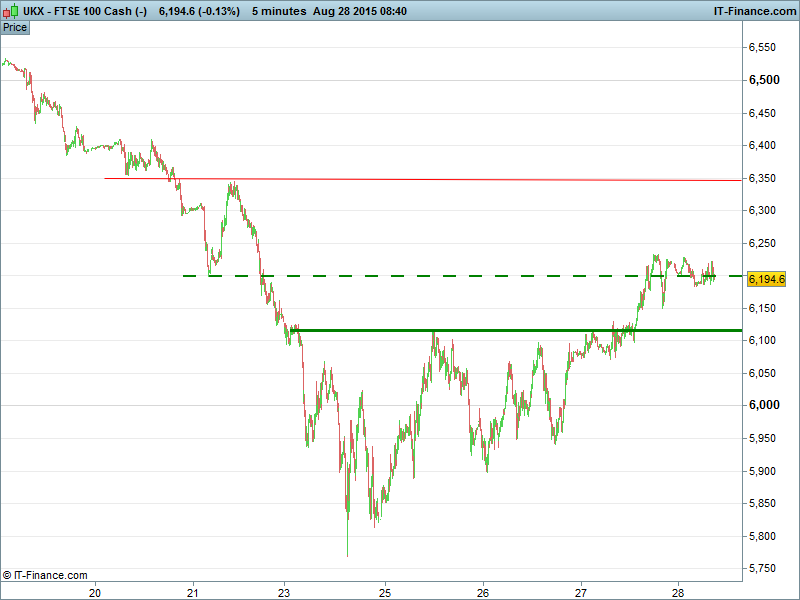Click date label 25 on time axis
Image resolution: width=800 pixels, height=600 pixels.
(x=385, y=591)
